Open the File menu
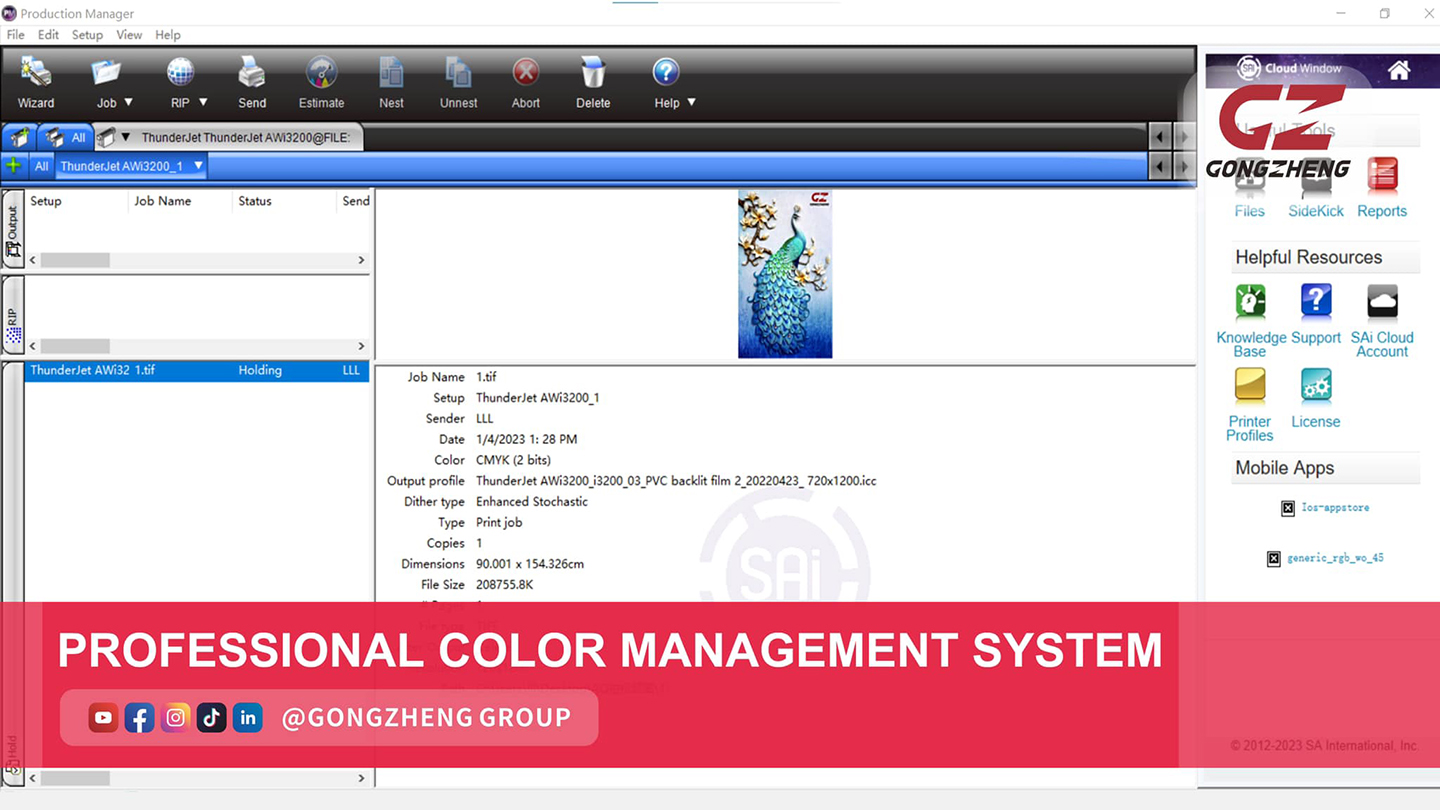The image size is (1440, 810). [16, 35]
